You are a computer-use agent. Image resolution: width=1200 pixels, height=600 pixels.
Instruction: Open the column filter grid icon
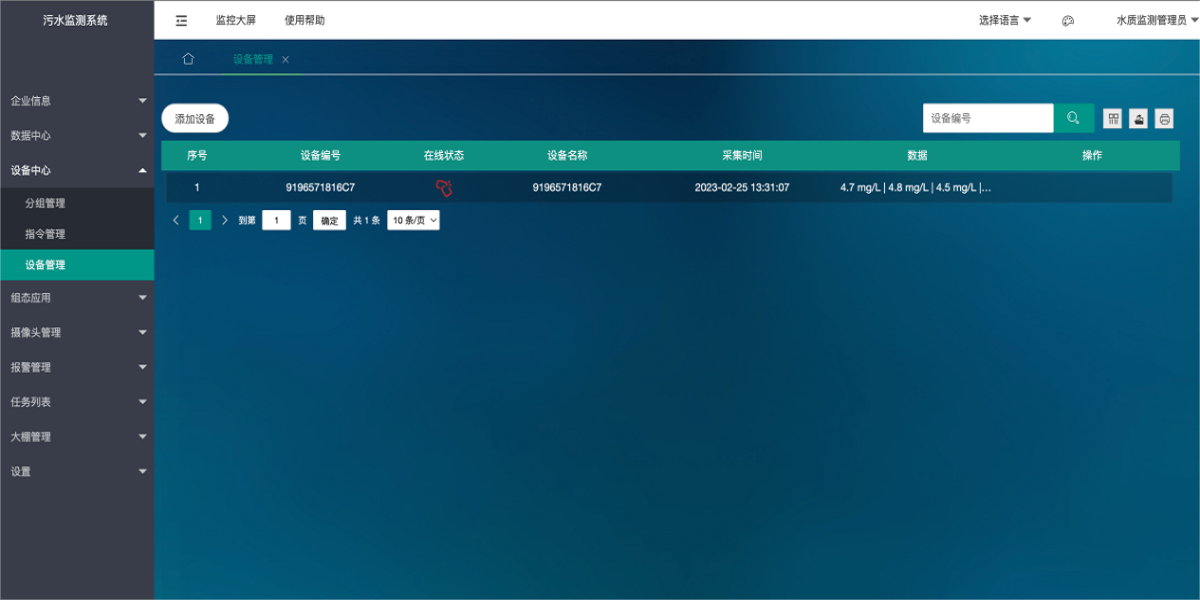click(1112, 119)
